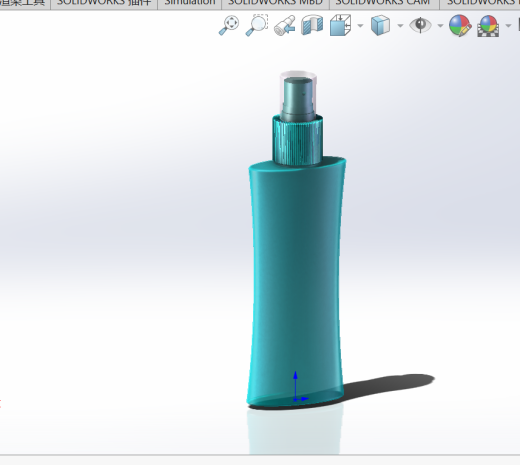Open View Orientation cube icon
Image resolution: width=520 pixels, height=465 pixels.
[x=340, y=25]
